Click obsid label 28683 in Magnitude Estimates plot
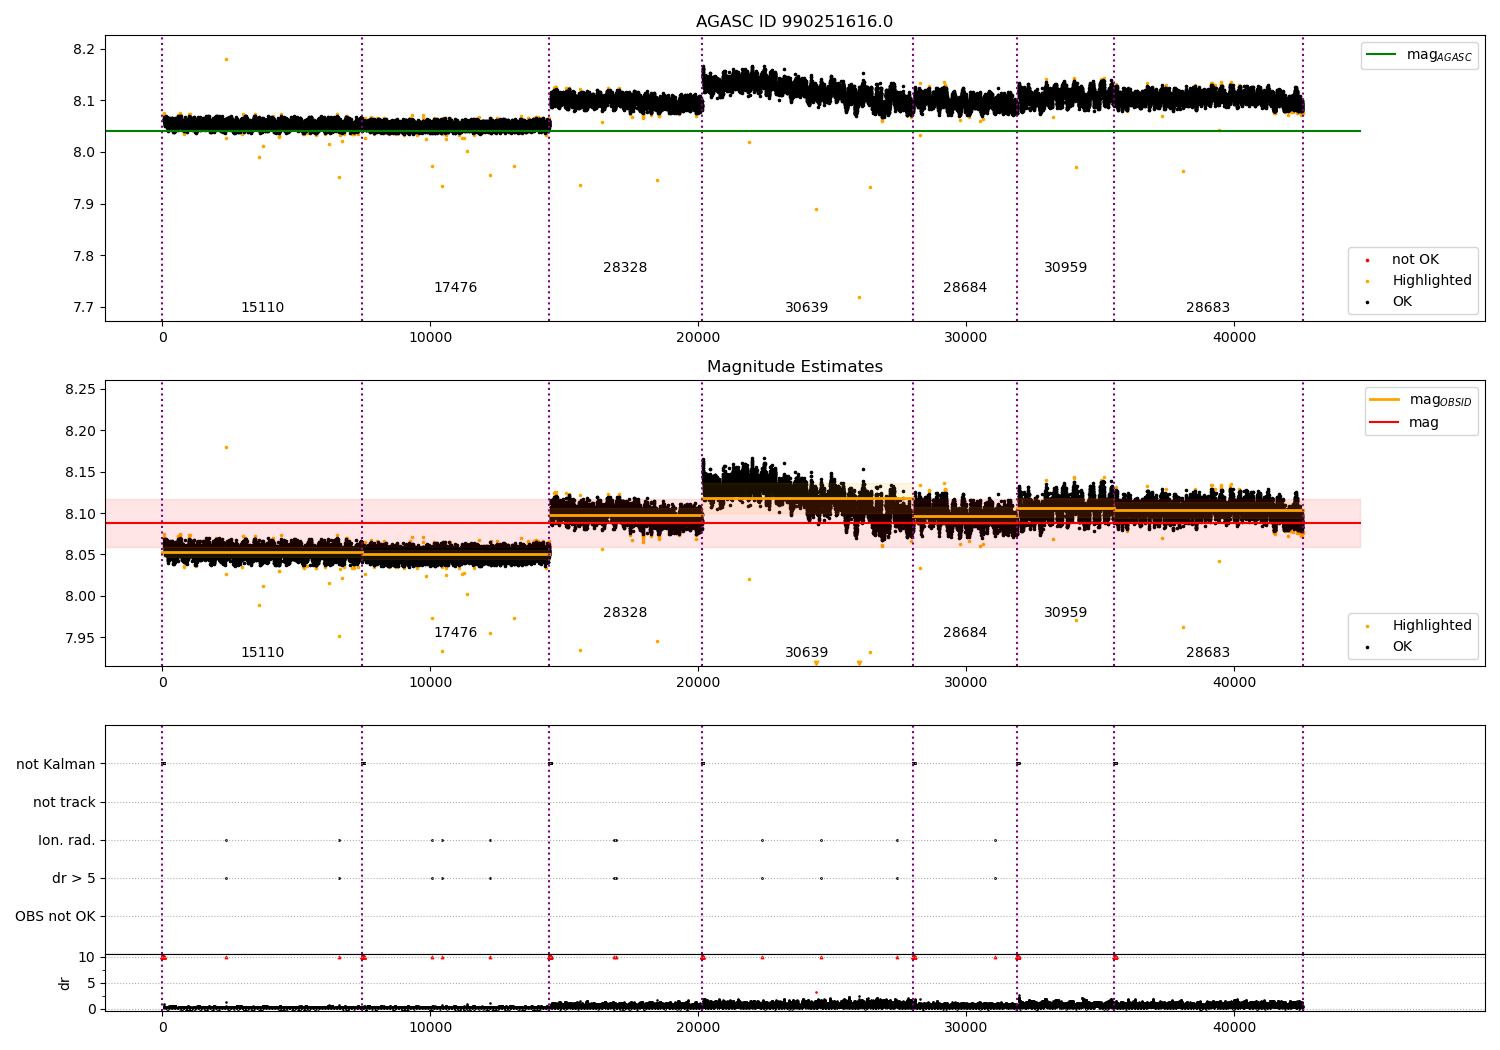This screenshot has width=1500, height=1050. [1208, 653]
